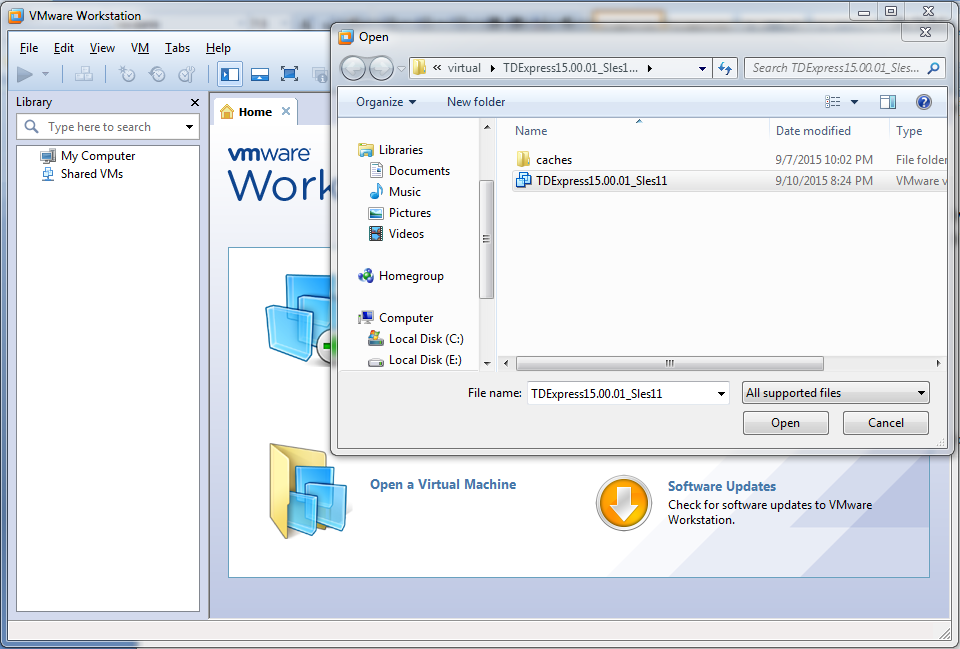Switch to the Home tab

255,112
